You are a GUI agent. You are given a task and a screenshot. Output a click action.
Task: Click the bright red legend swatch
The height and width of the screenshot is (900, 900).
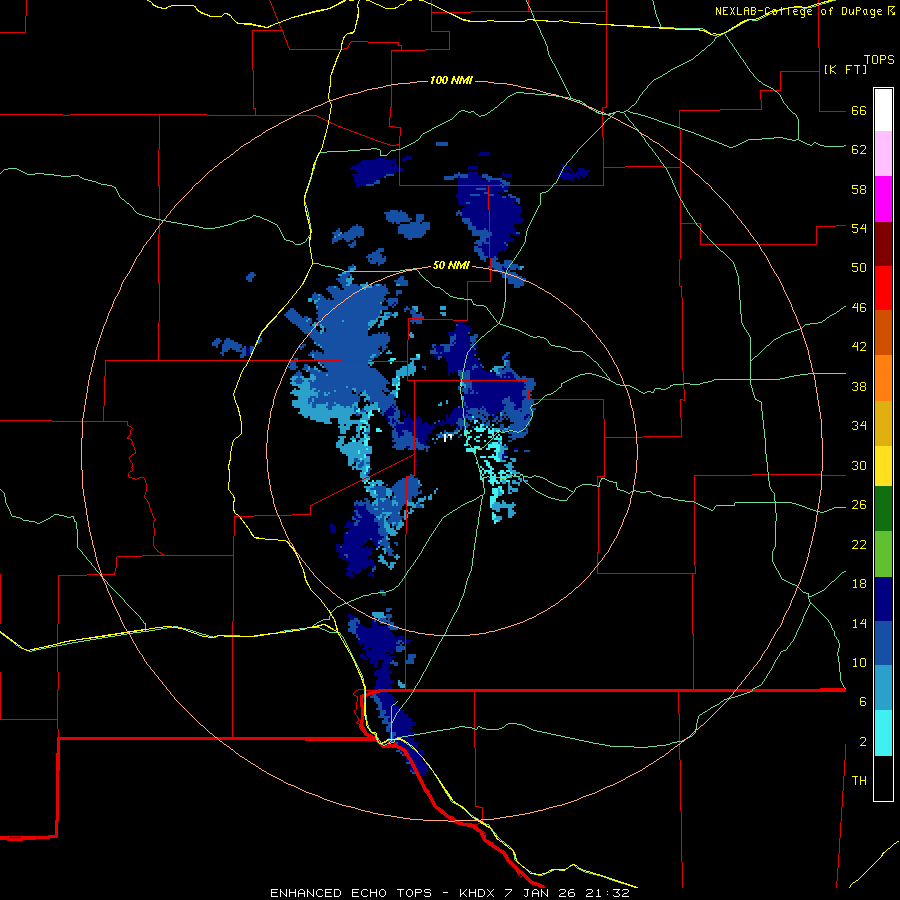click(x=883, y=288)
